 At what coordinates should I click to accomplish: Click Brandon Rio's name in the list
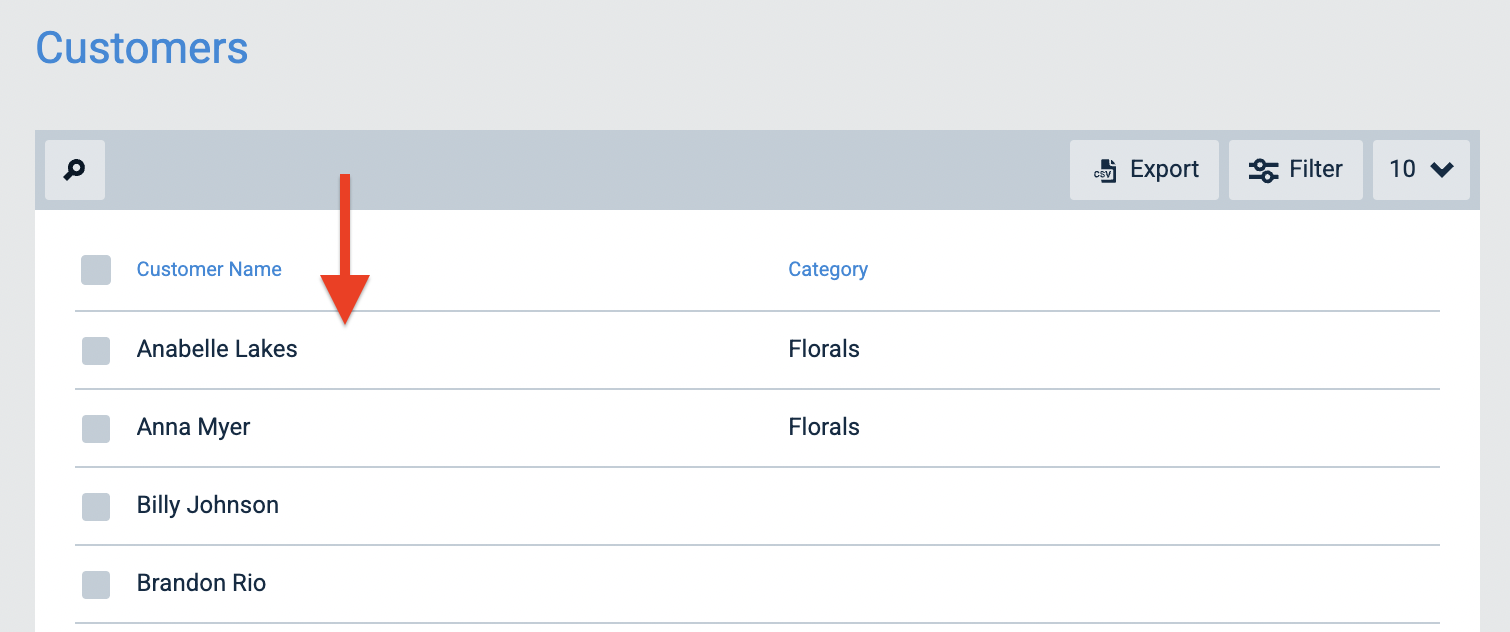click(x=201, y=583)
